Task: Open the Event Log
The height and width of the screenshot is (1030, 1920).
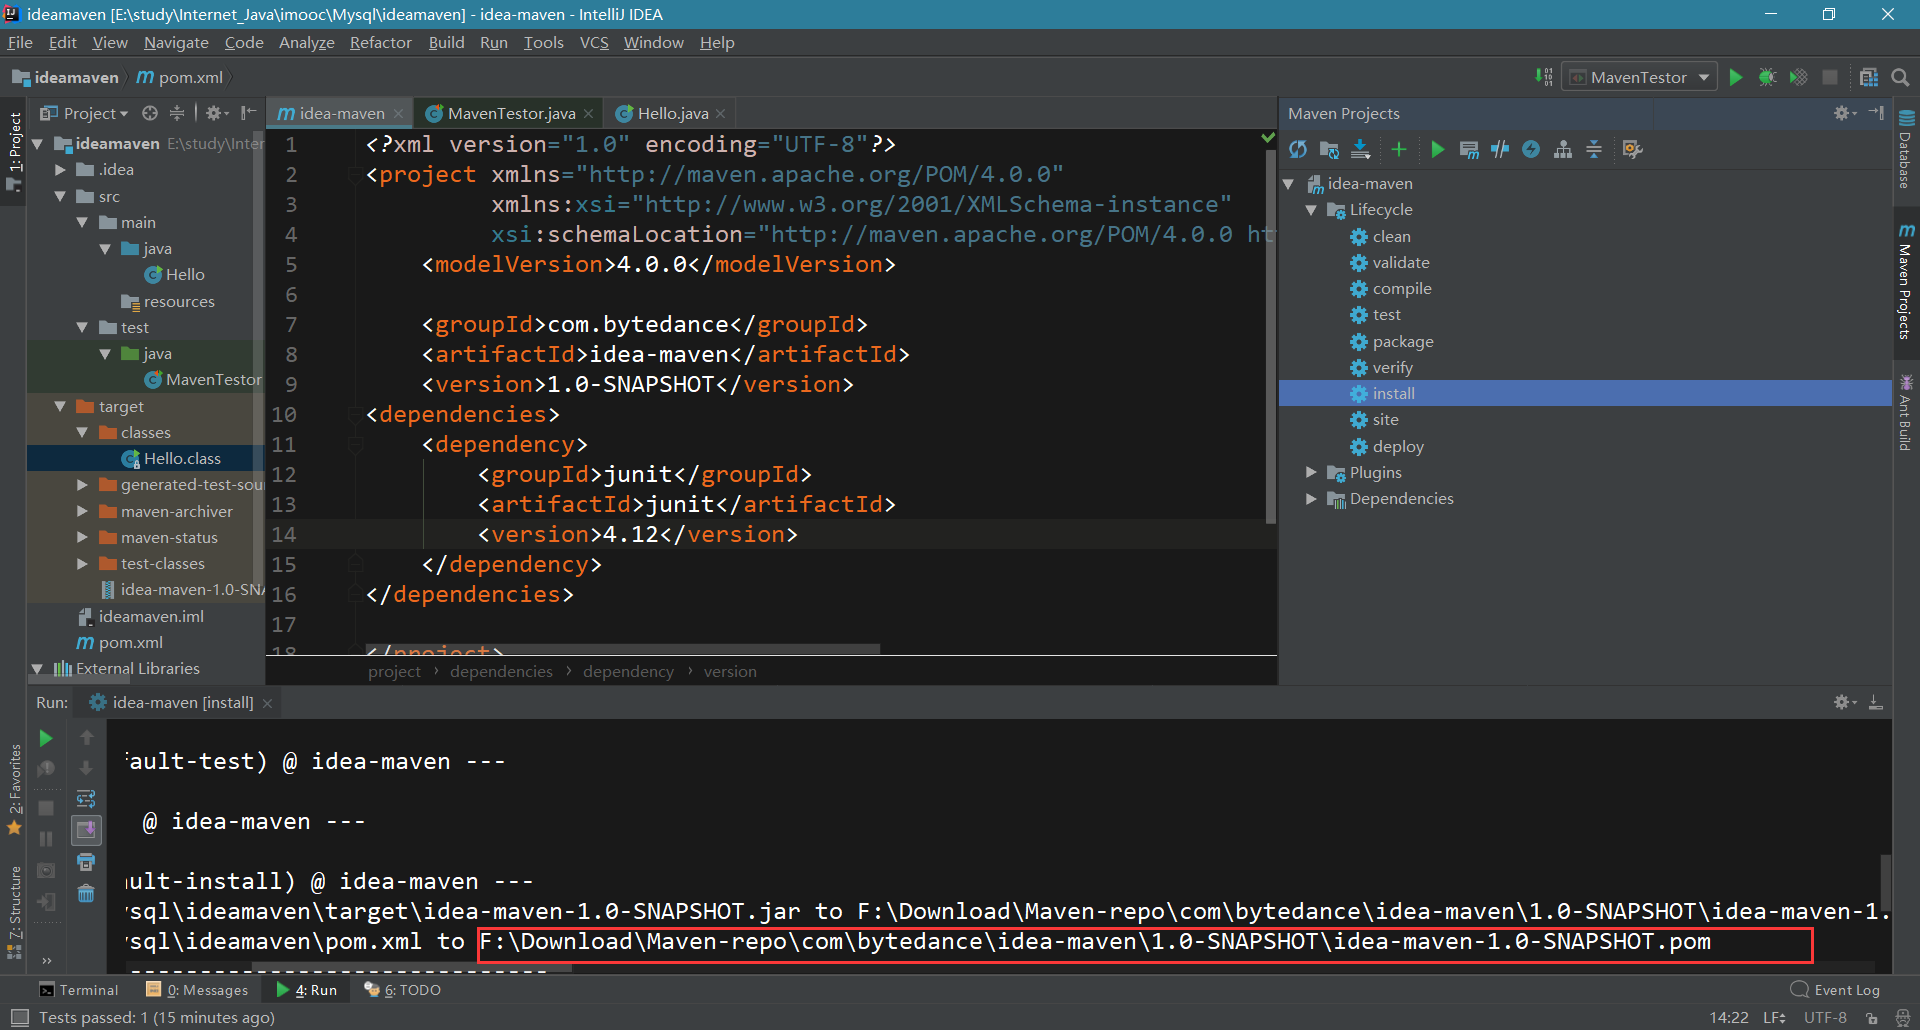Action: pos(1836,990)
